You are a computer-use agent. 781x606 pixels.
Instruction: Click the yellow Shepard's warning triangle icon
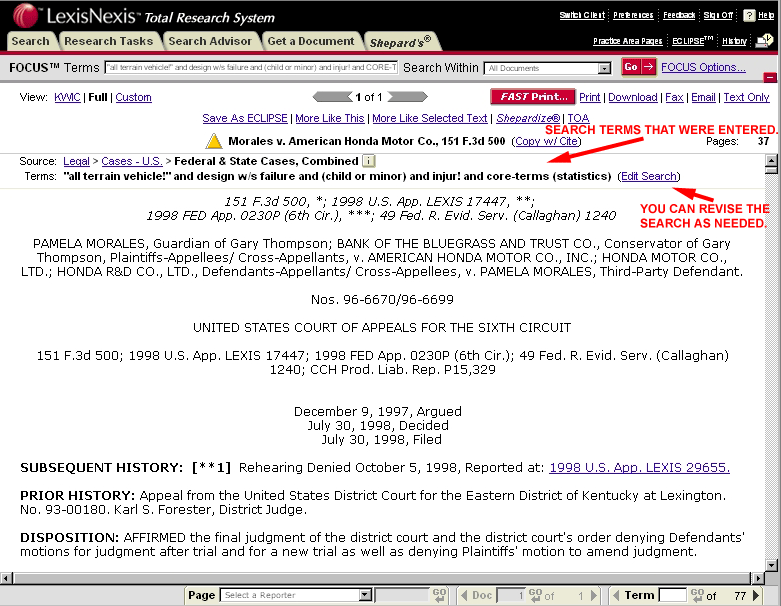click(214, 141)
